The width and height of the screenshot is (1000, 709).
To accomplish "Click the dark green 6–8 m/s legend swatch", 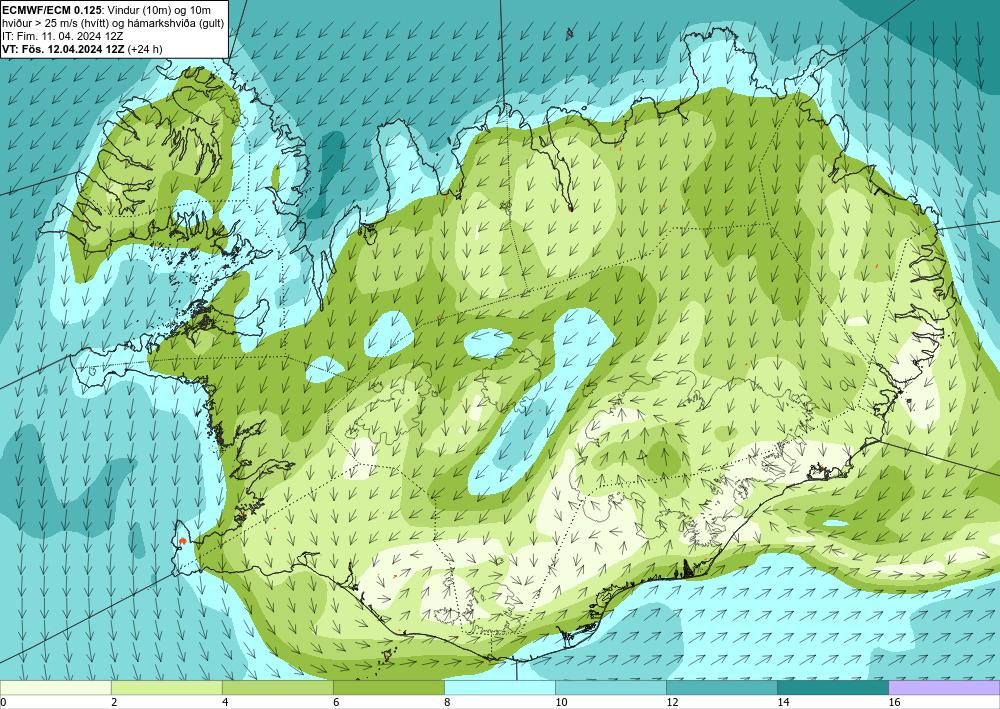I will [388, 688].
